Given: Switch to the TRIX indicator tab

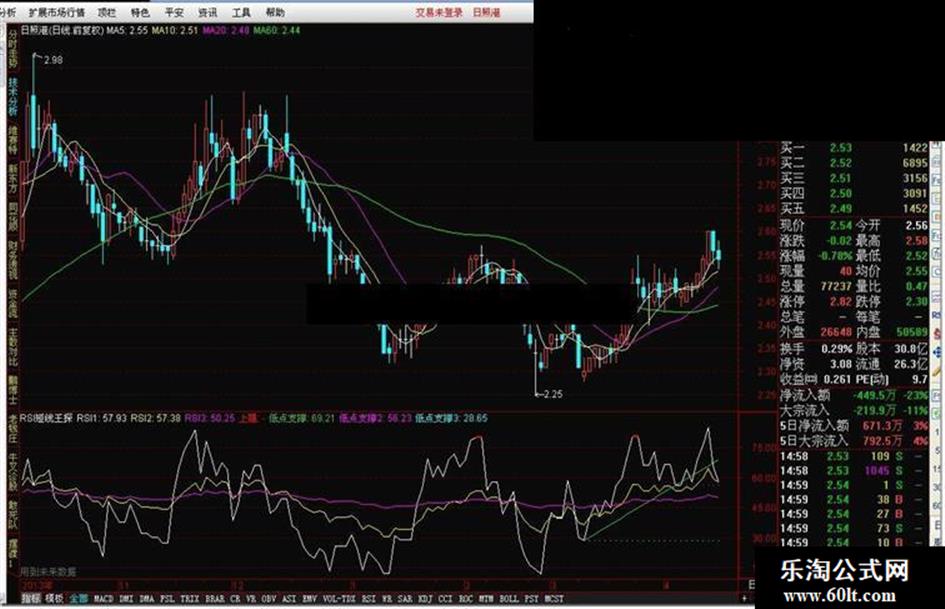Looking at the screenshot, I should point(190,599).
